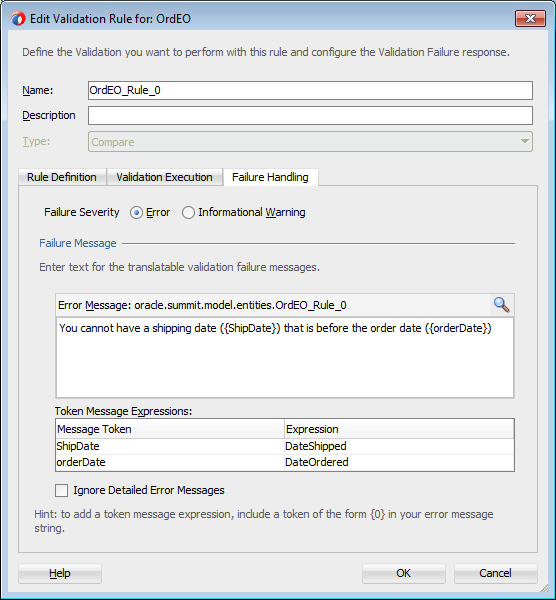This screenshot has height=600, width=556.
Task: Enable Ignore Detailed Error Messages checkbox
Action: tap(62, 490)
